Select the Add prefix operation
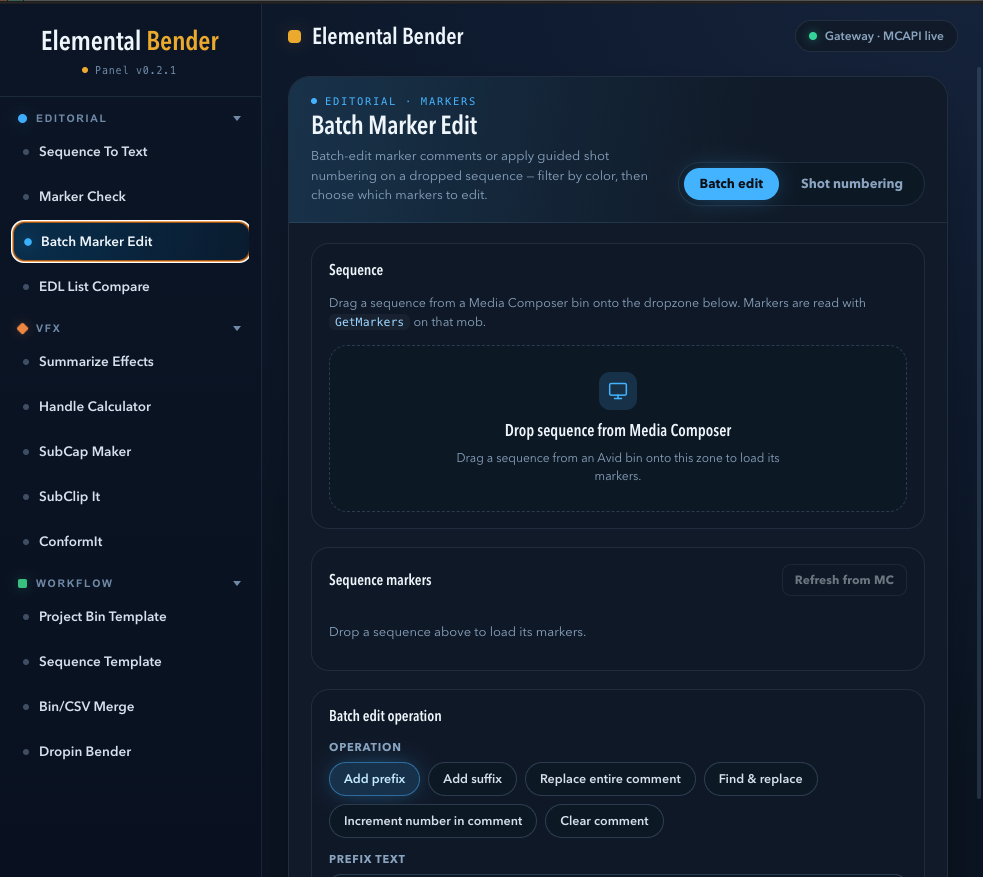This screenshot has width=983, height=877. coord(374,779)
